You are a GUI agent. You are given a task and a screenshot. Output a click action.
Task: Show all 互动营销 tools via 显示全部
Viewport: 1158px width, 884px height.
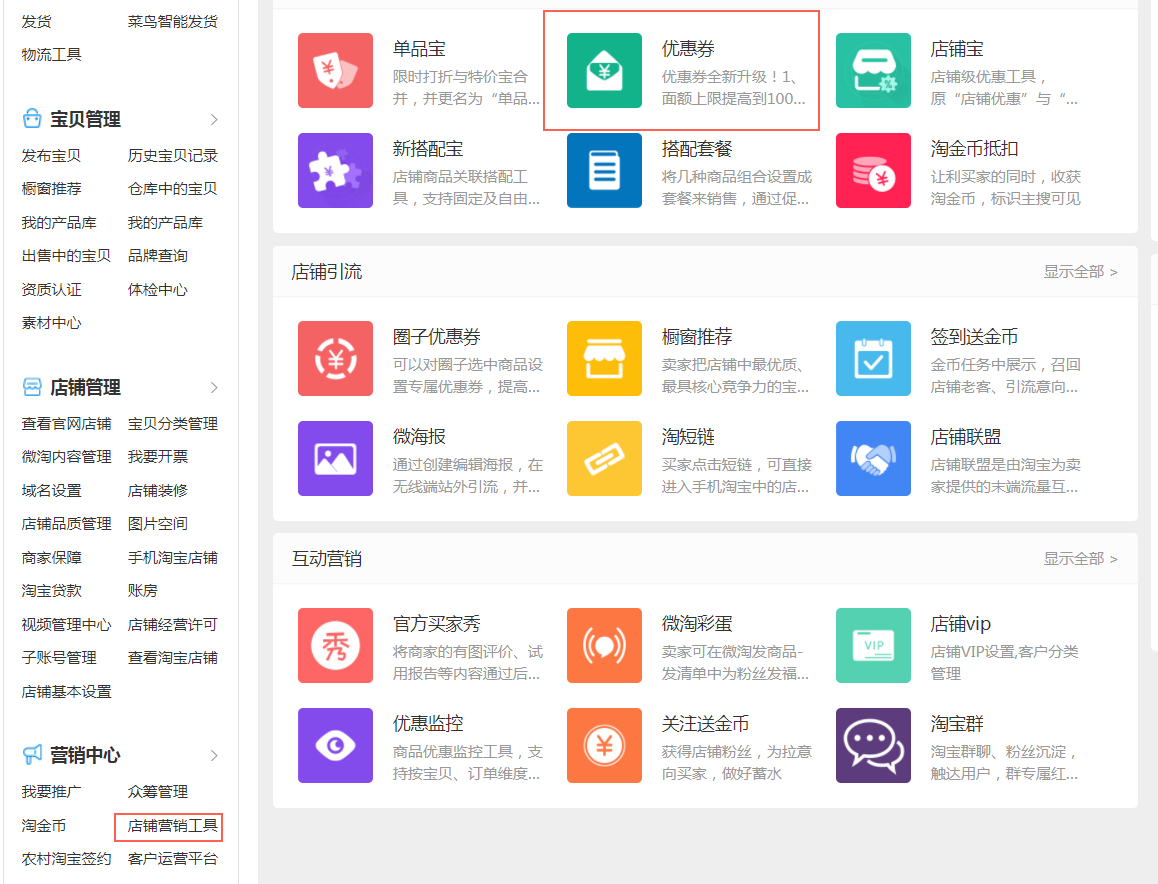point(1080,559)
